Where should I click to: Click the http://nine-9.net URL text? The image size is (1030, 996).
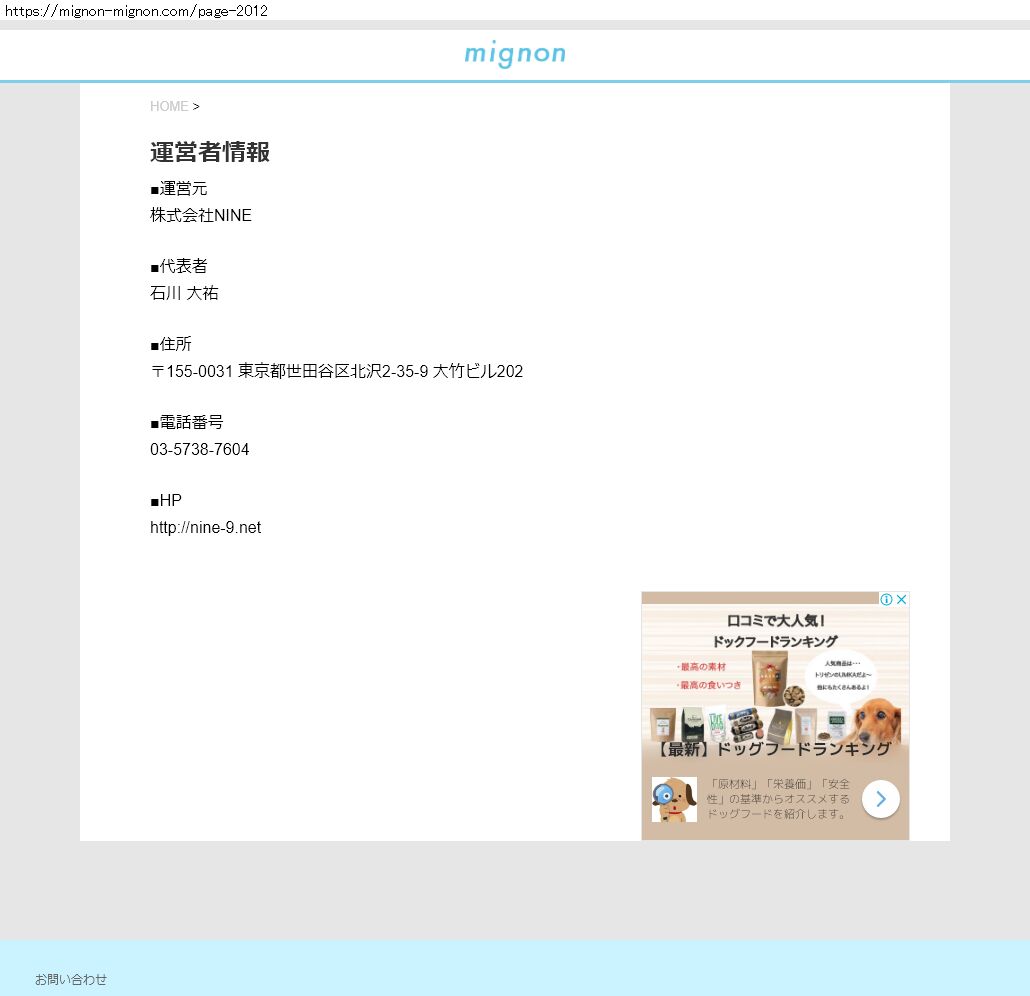coord(205,527)
